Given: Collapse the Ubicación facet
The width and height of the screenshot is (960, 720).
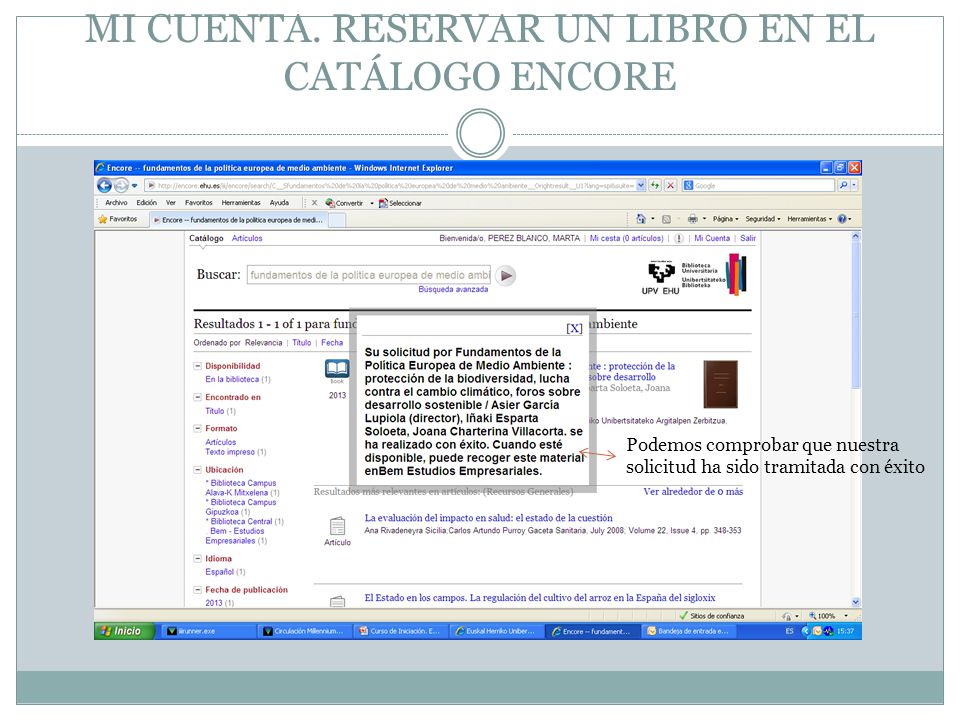Looking at the screenshot, I should tap(198, 470).
